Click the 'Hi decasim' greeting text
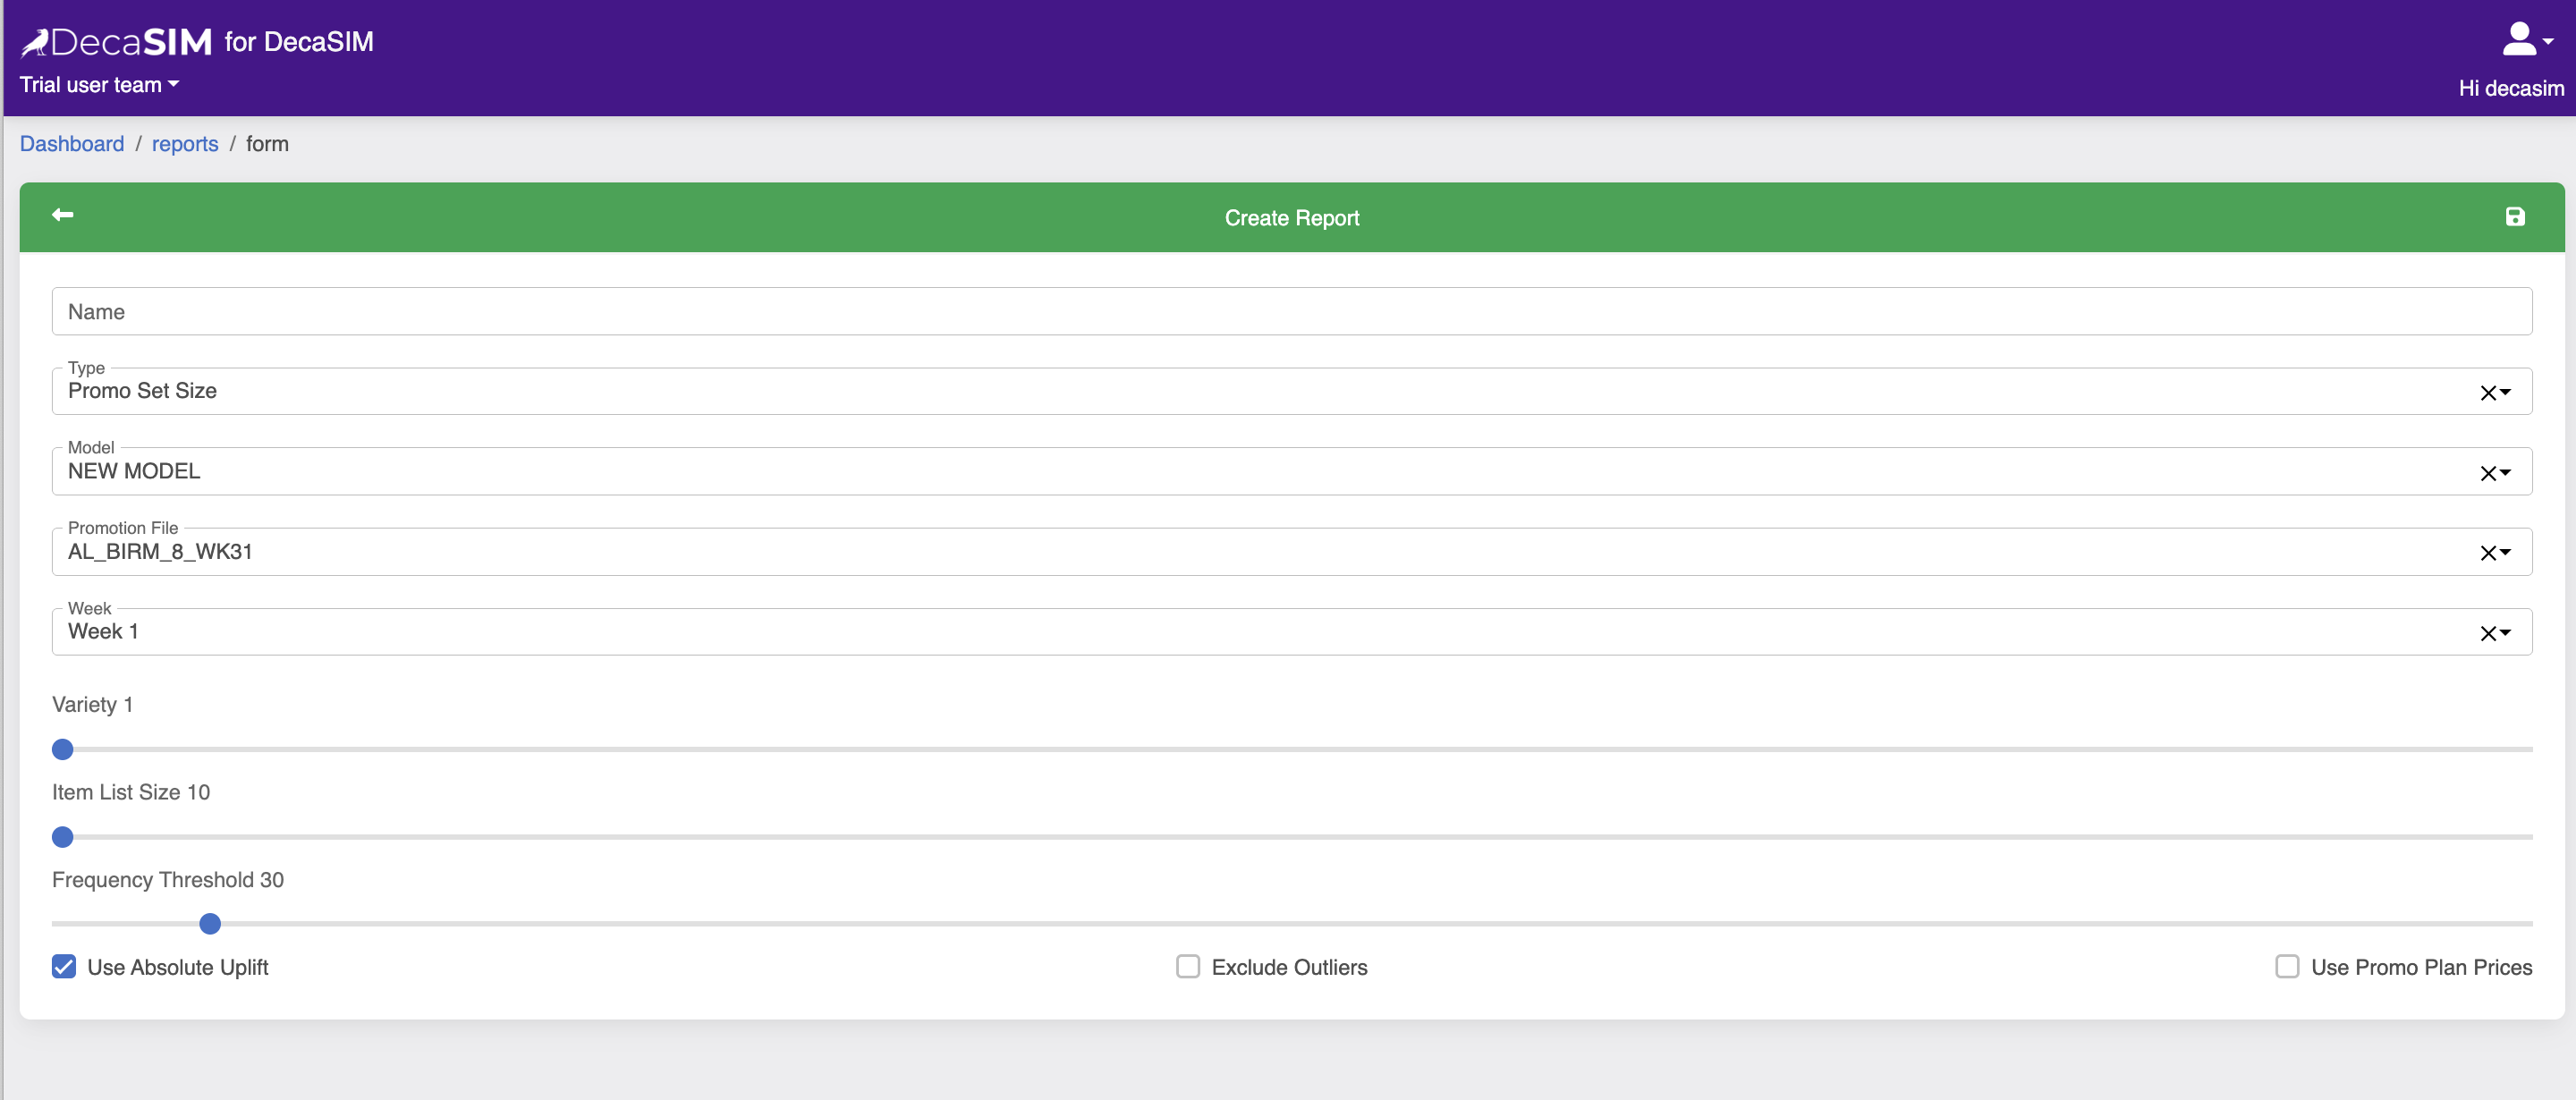 point(2510,88)
